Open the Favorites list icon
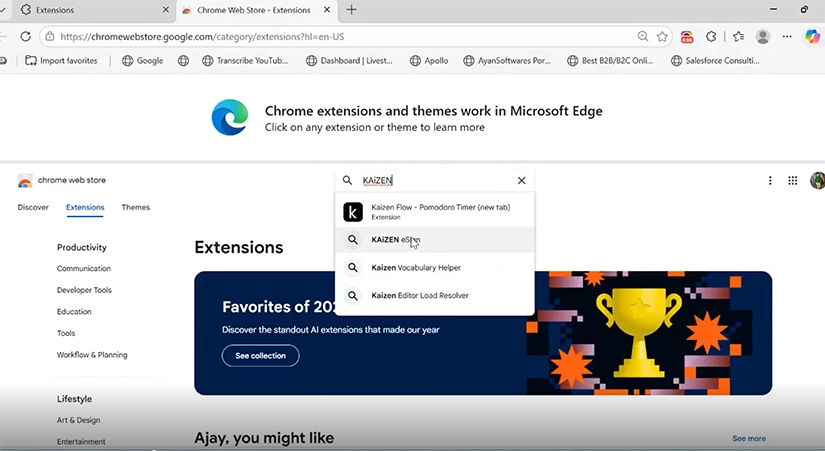The height and width of the screenshot is (451, 825). 738,36
